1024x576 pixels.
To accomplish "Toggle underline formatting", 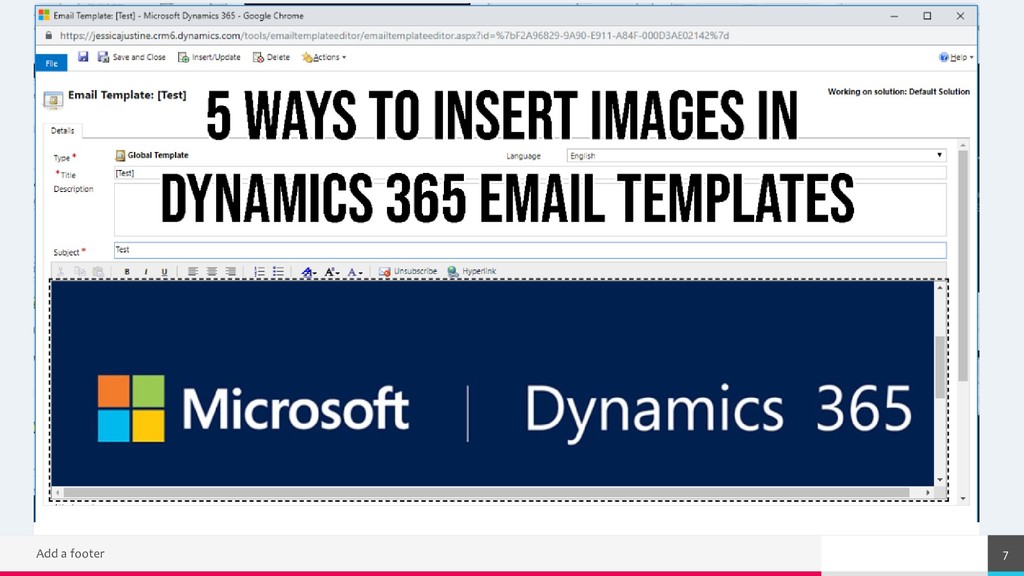I will pos(164,272).
